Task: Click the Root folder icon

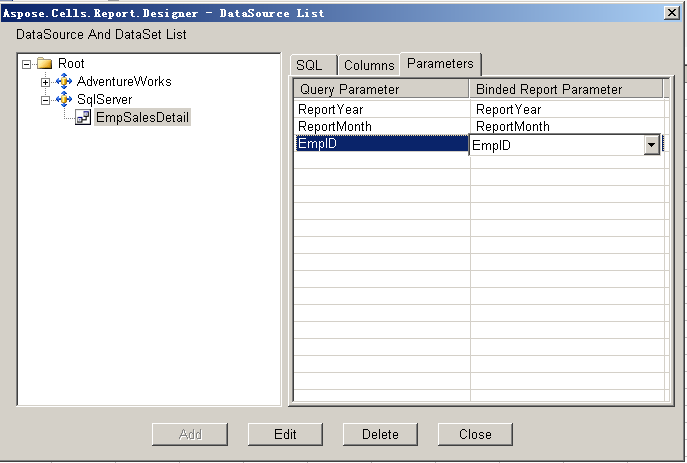Action: pos(45,64)
